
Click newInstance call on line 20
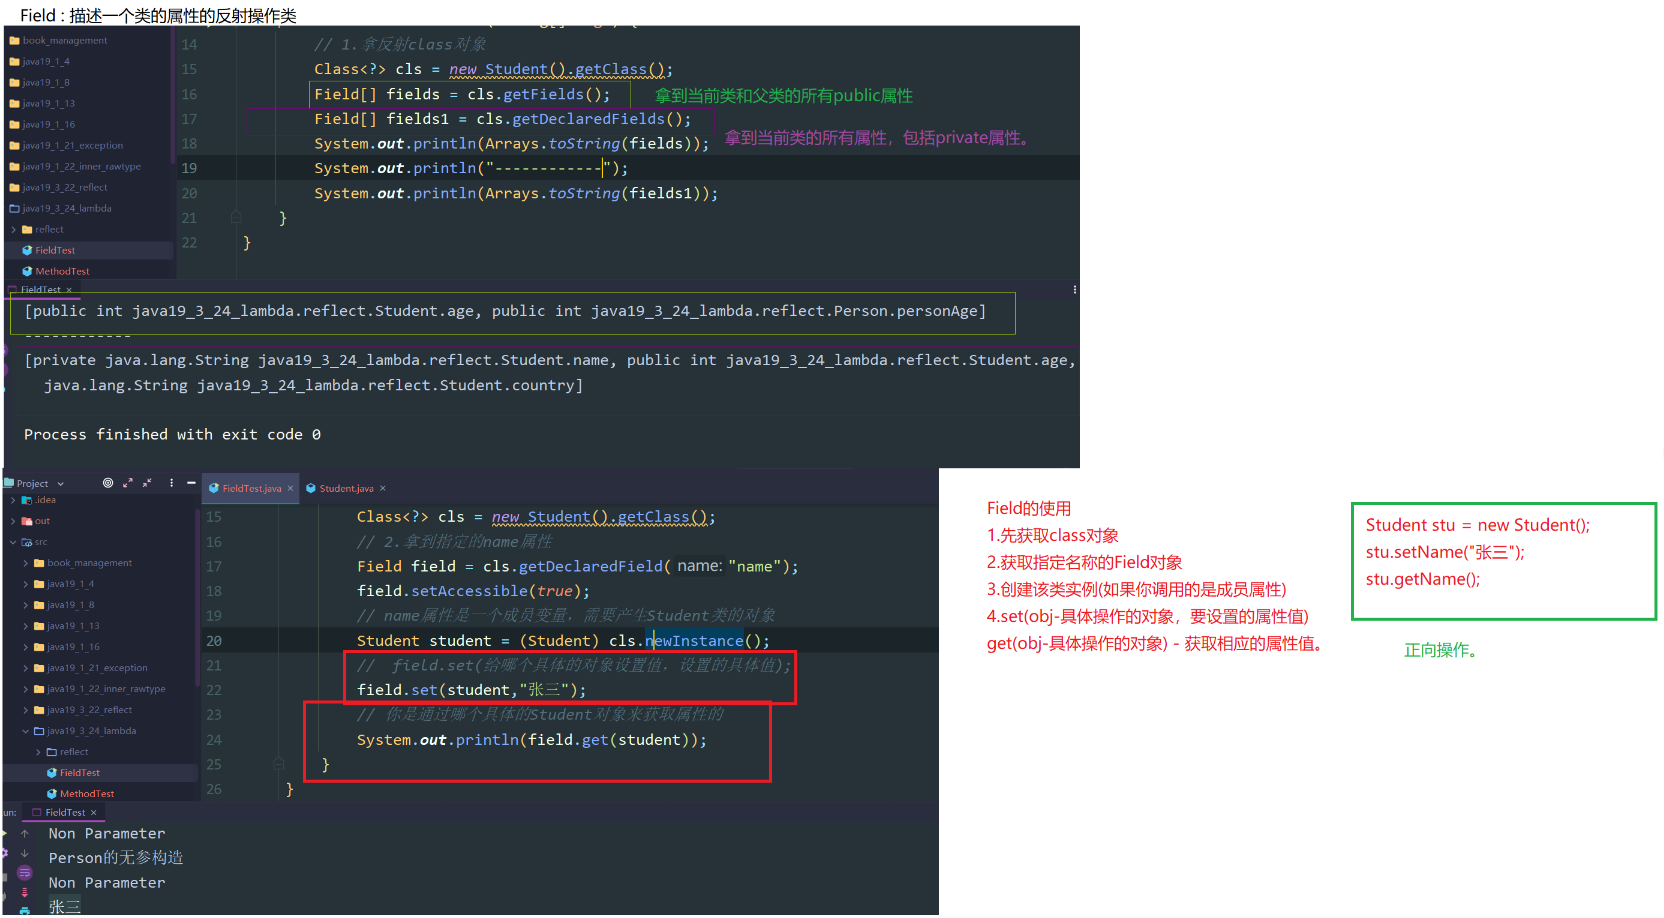(x=694, y=641)
